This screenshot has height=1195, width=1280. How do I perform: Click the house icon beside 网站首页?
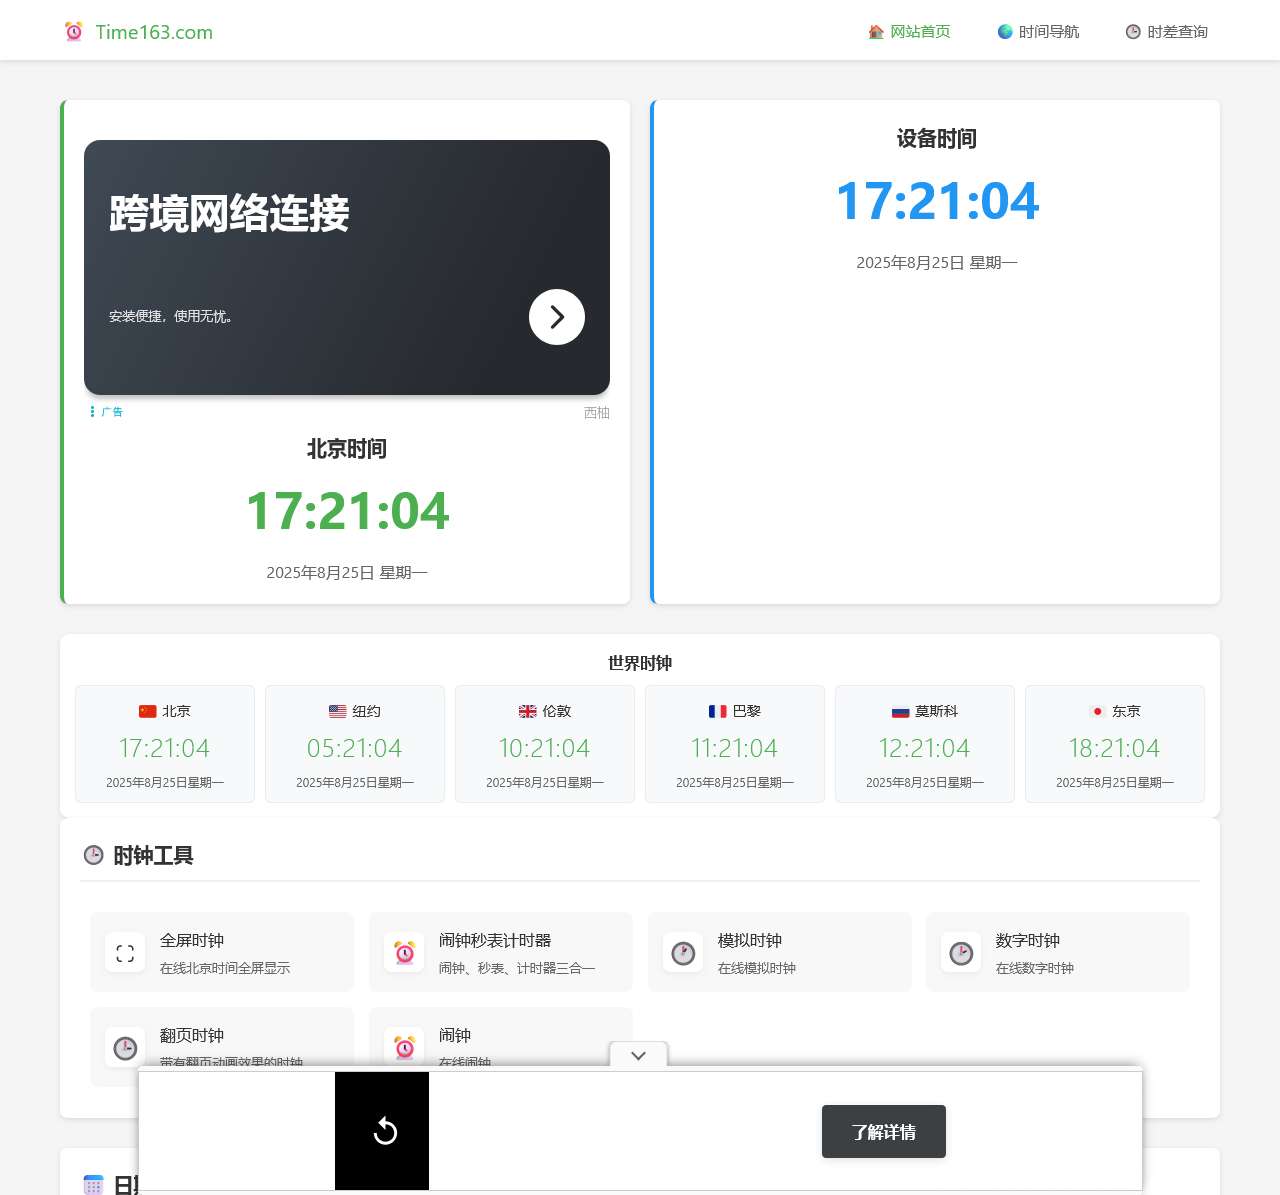pos(876,31)
